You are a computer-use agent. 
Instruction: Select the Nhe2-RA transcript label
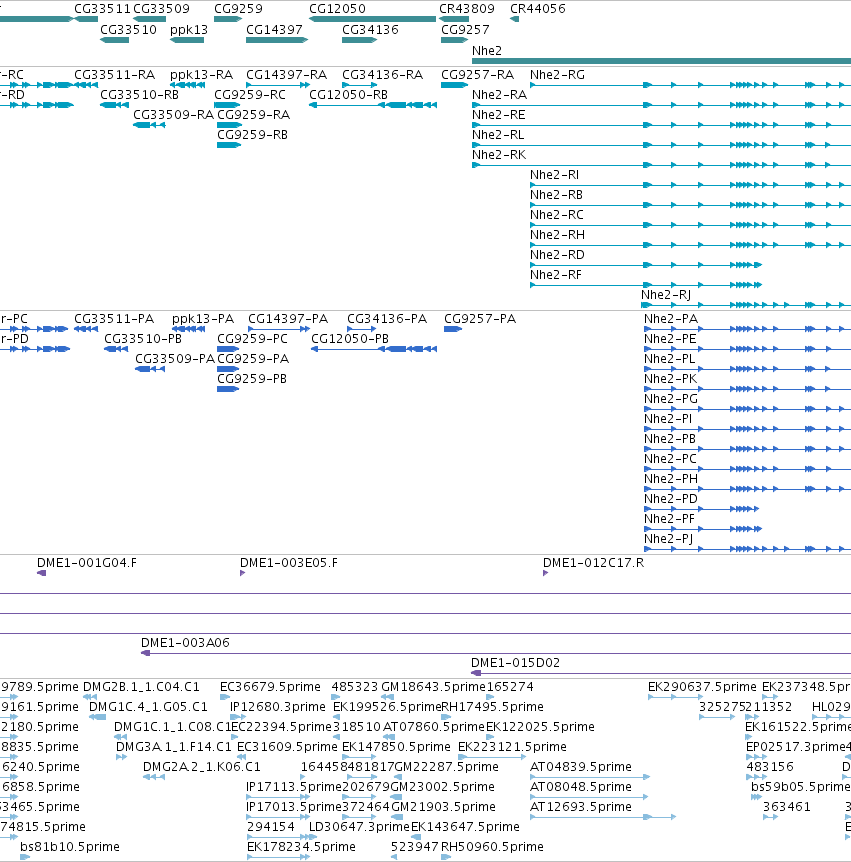pyautogui.click(x=499, y=95)
